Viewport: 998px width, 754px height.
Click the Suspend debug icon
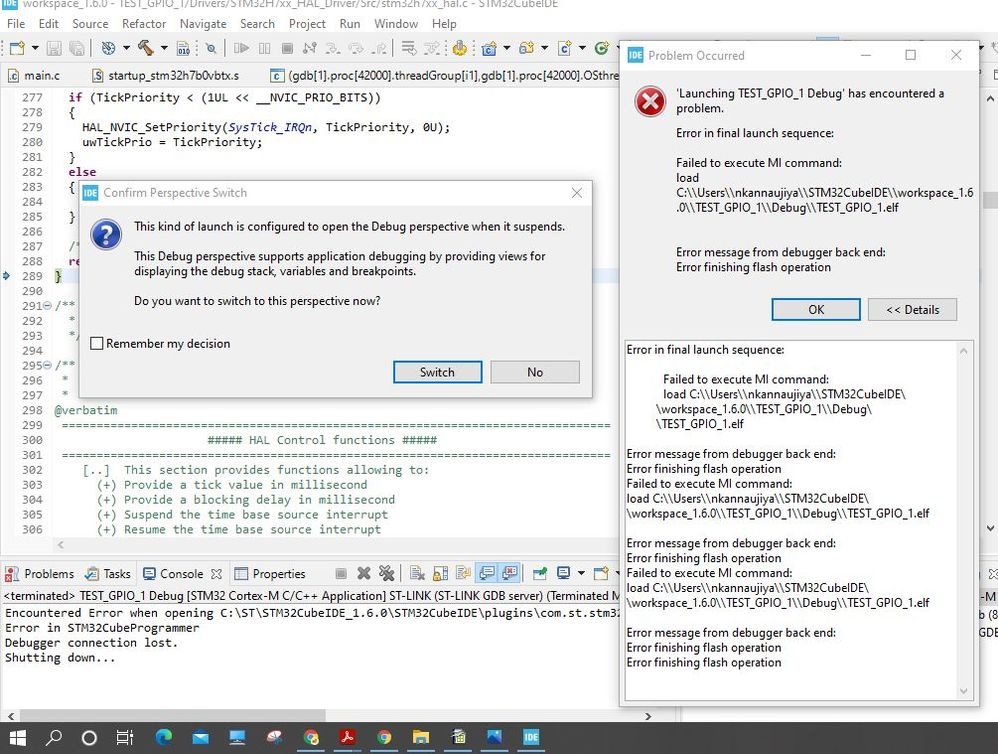264,48
